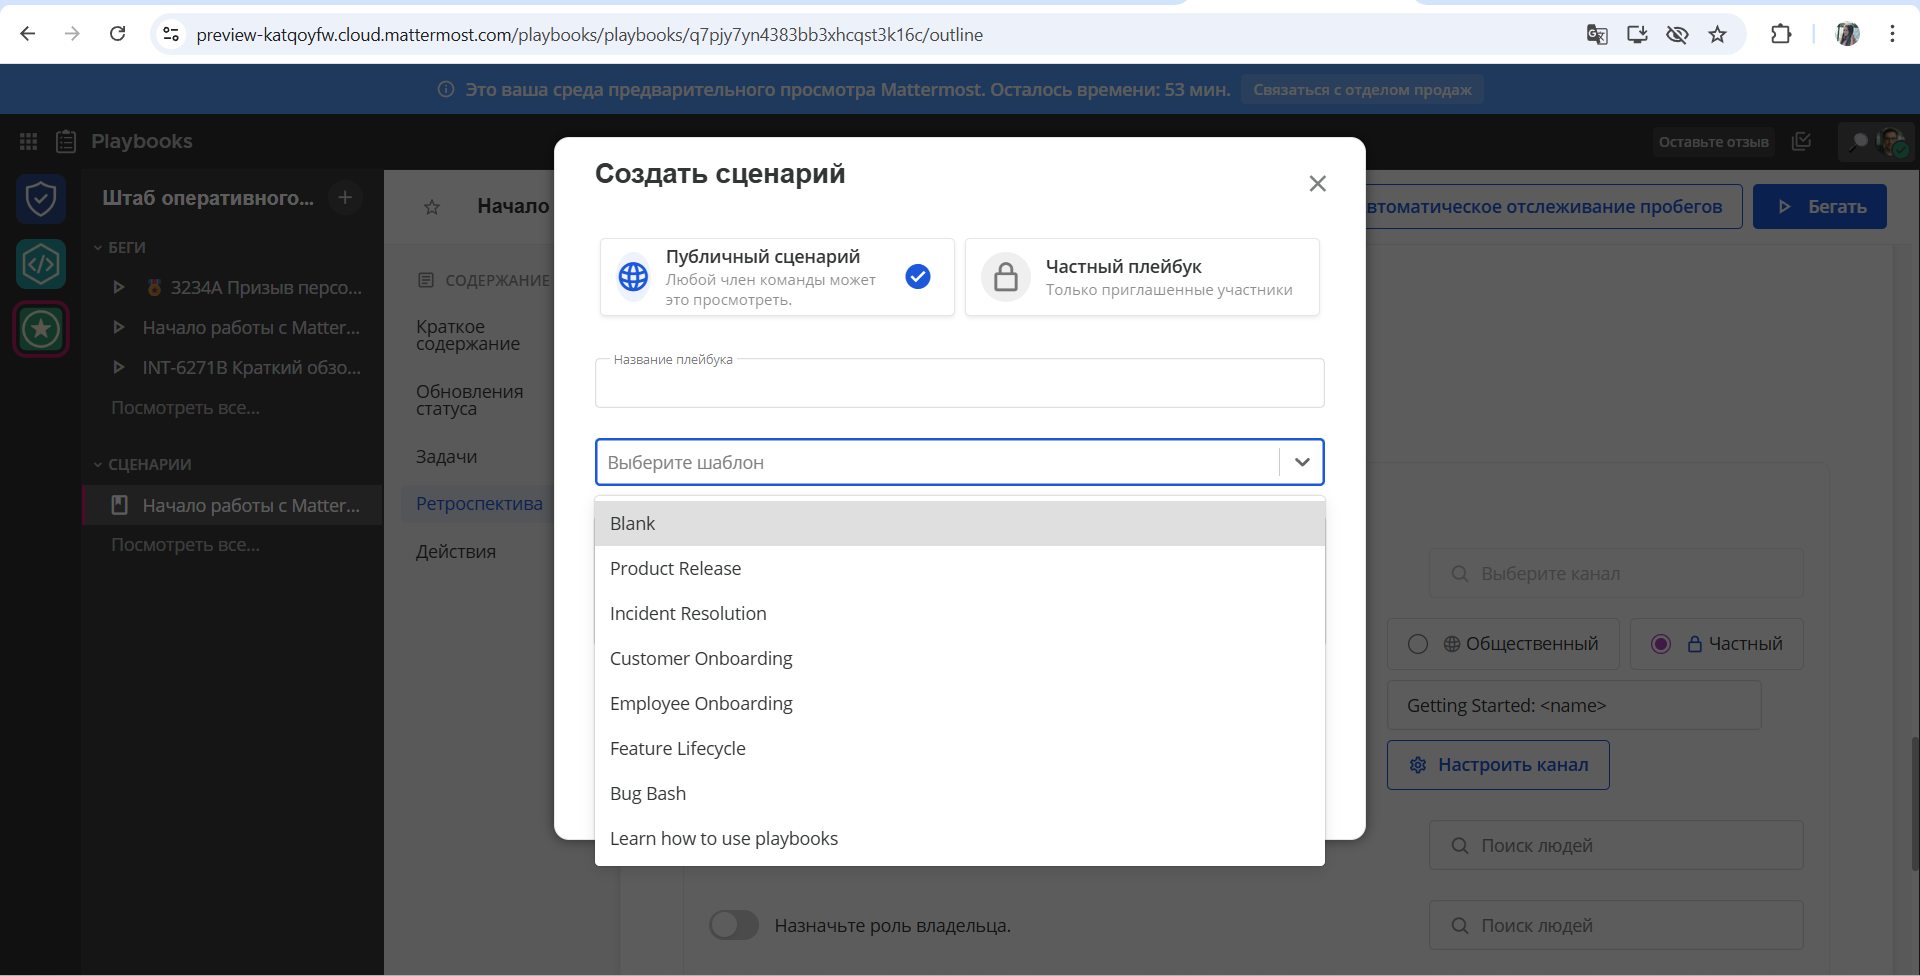Click the shield team icon in sidebar
Image resolution: width=1920 pixels, height=976 pixels.
(x=41, y=199)
